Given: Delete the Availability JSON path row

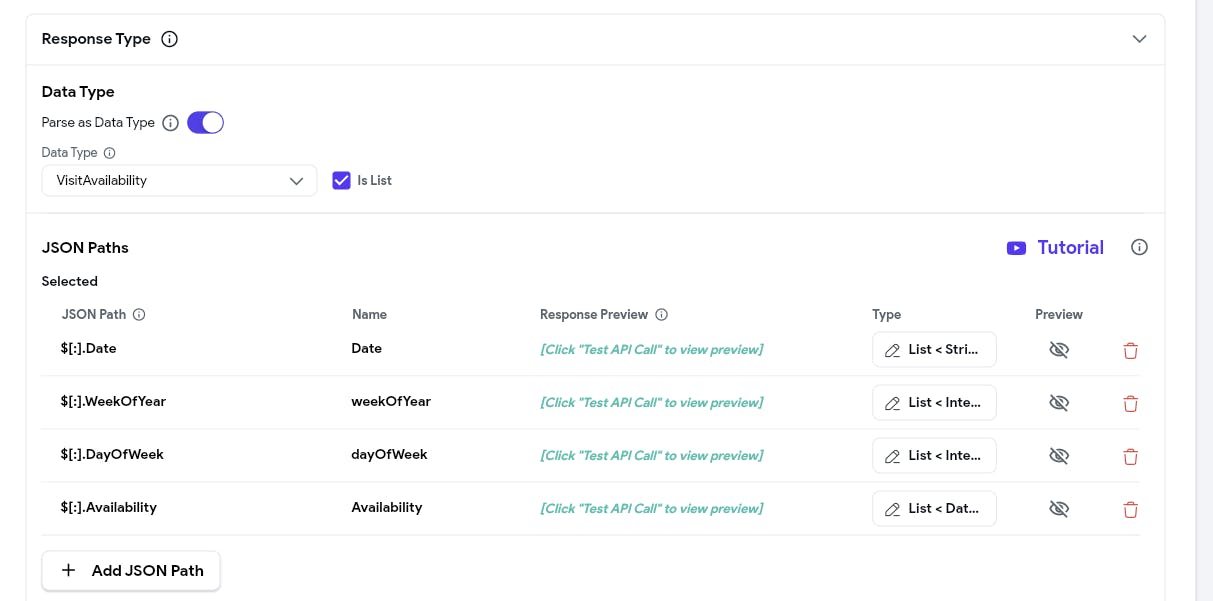Looking at the screenshot, I should tap(1130, 510).
